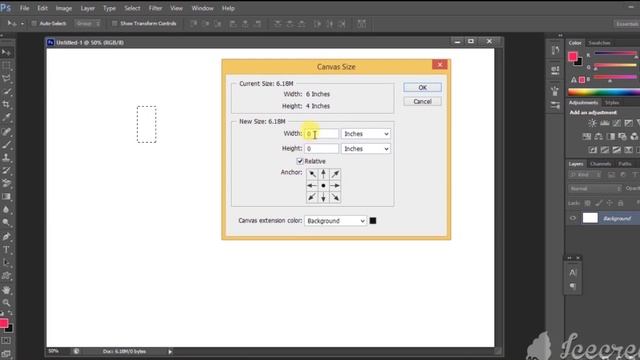Open the Normal blend mode dropdown

point(595,189)
